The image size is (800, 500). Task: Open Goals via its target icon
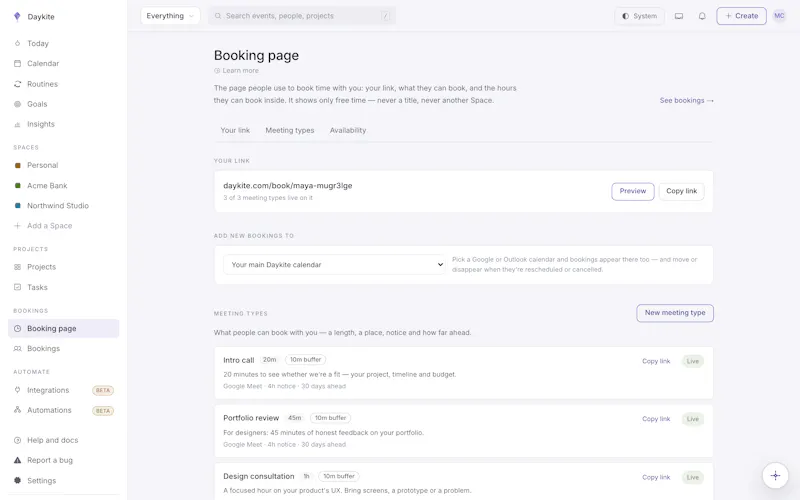[x=17, y=104]
